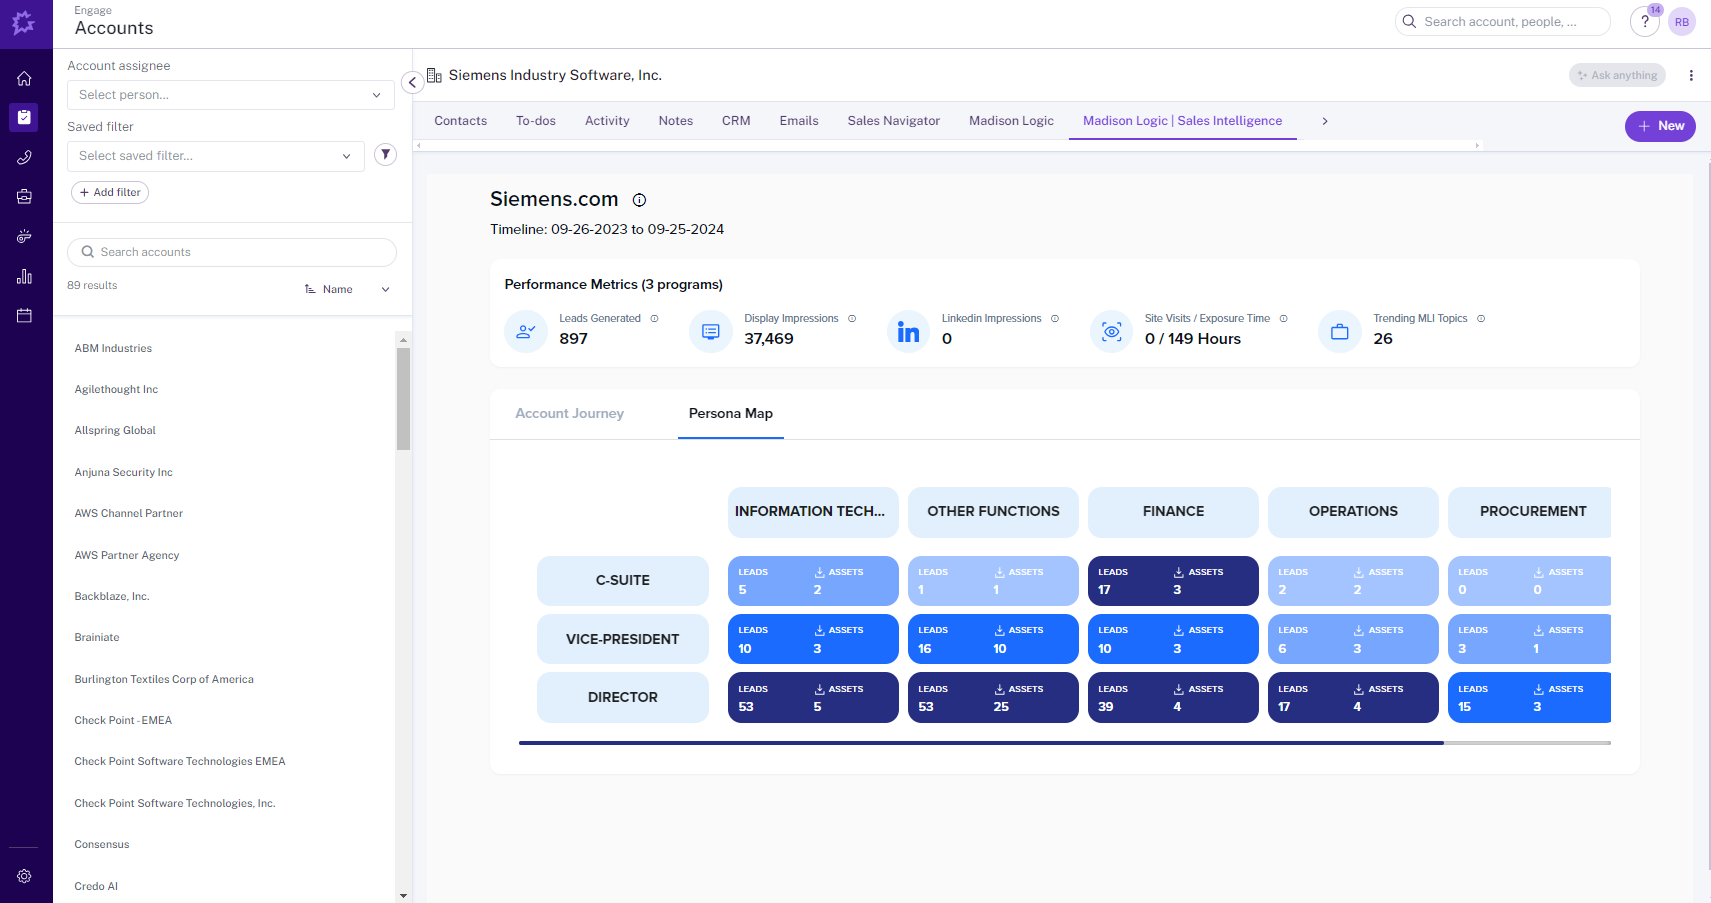This screenshot has height=903, width=1711.
Task: Open the Sales Navigator tab
Action: [x=893, y=120]
